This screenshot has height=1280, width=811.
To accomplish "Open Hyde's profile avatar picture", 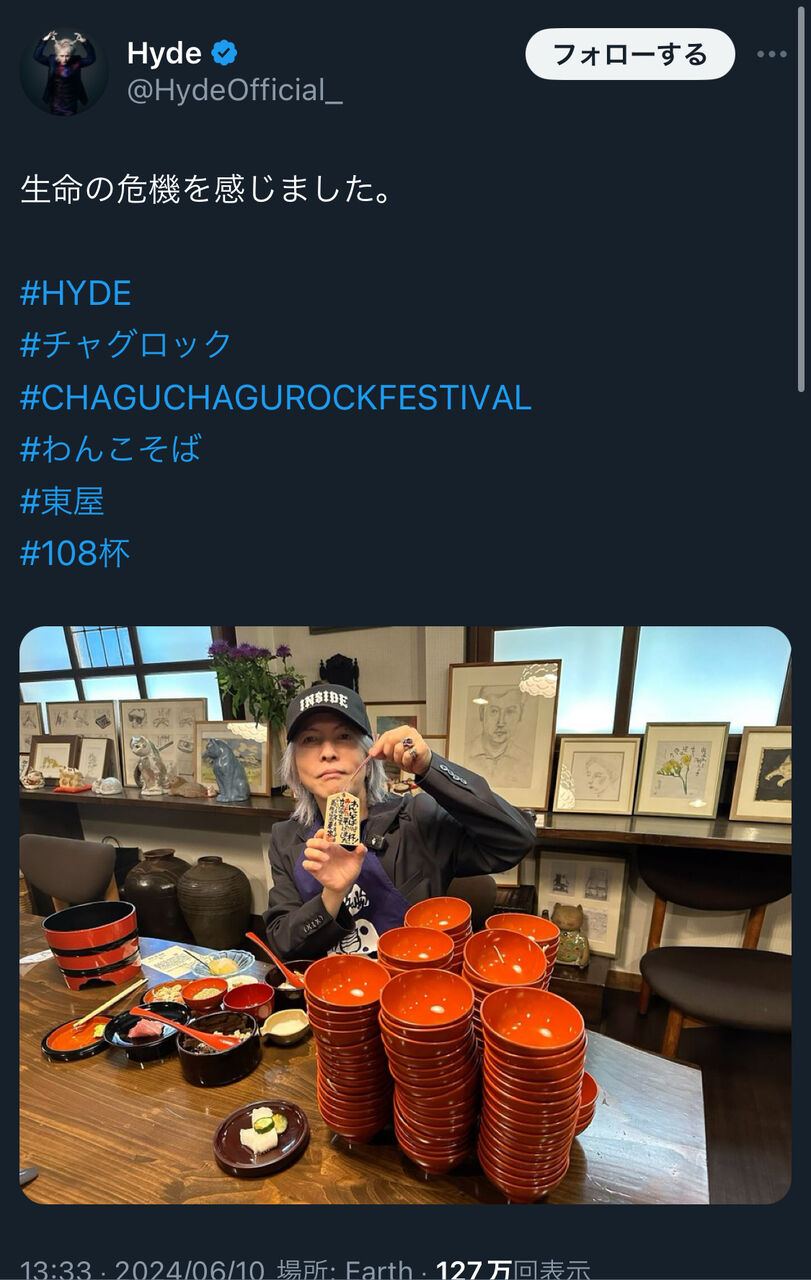I will [64, 72].
